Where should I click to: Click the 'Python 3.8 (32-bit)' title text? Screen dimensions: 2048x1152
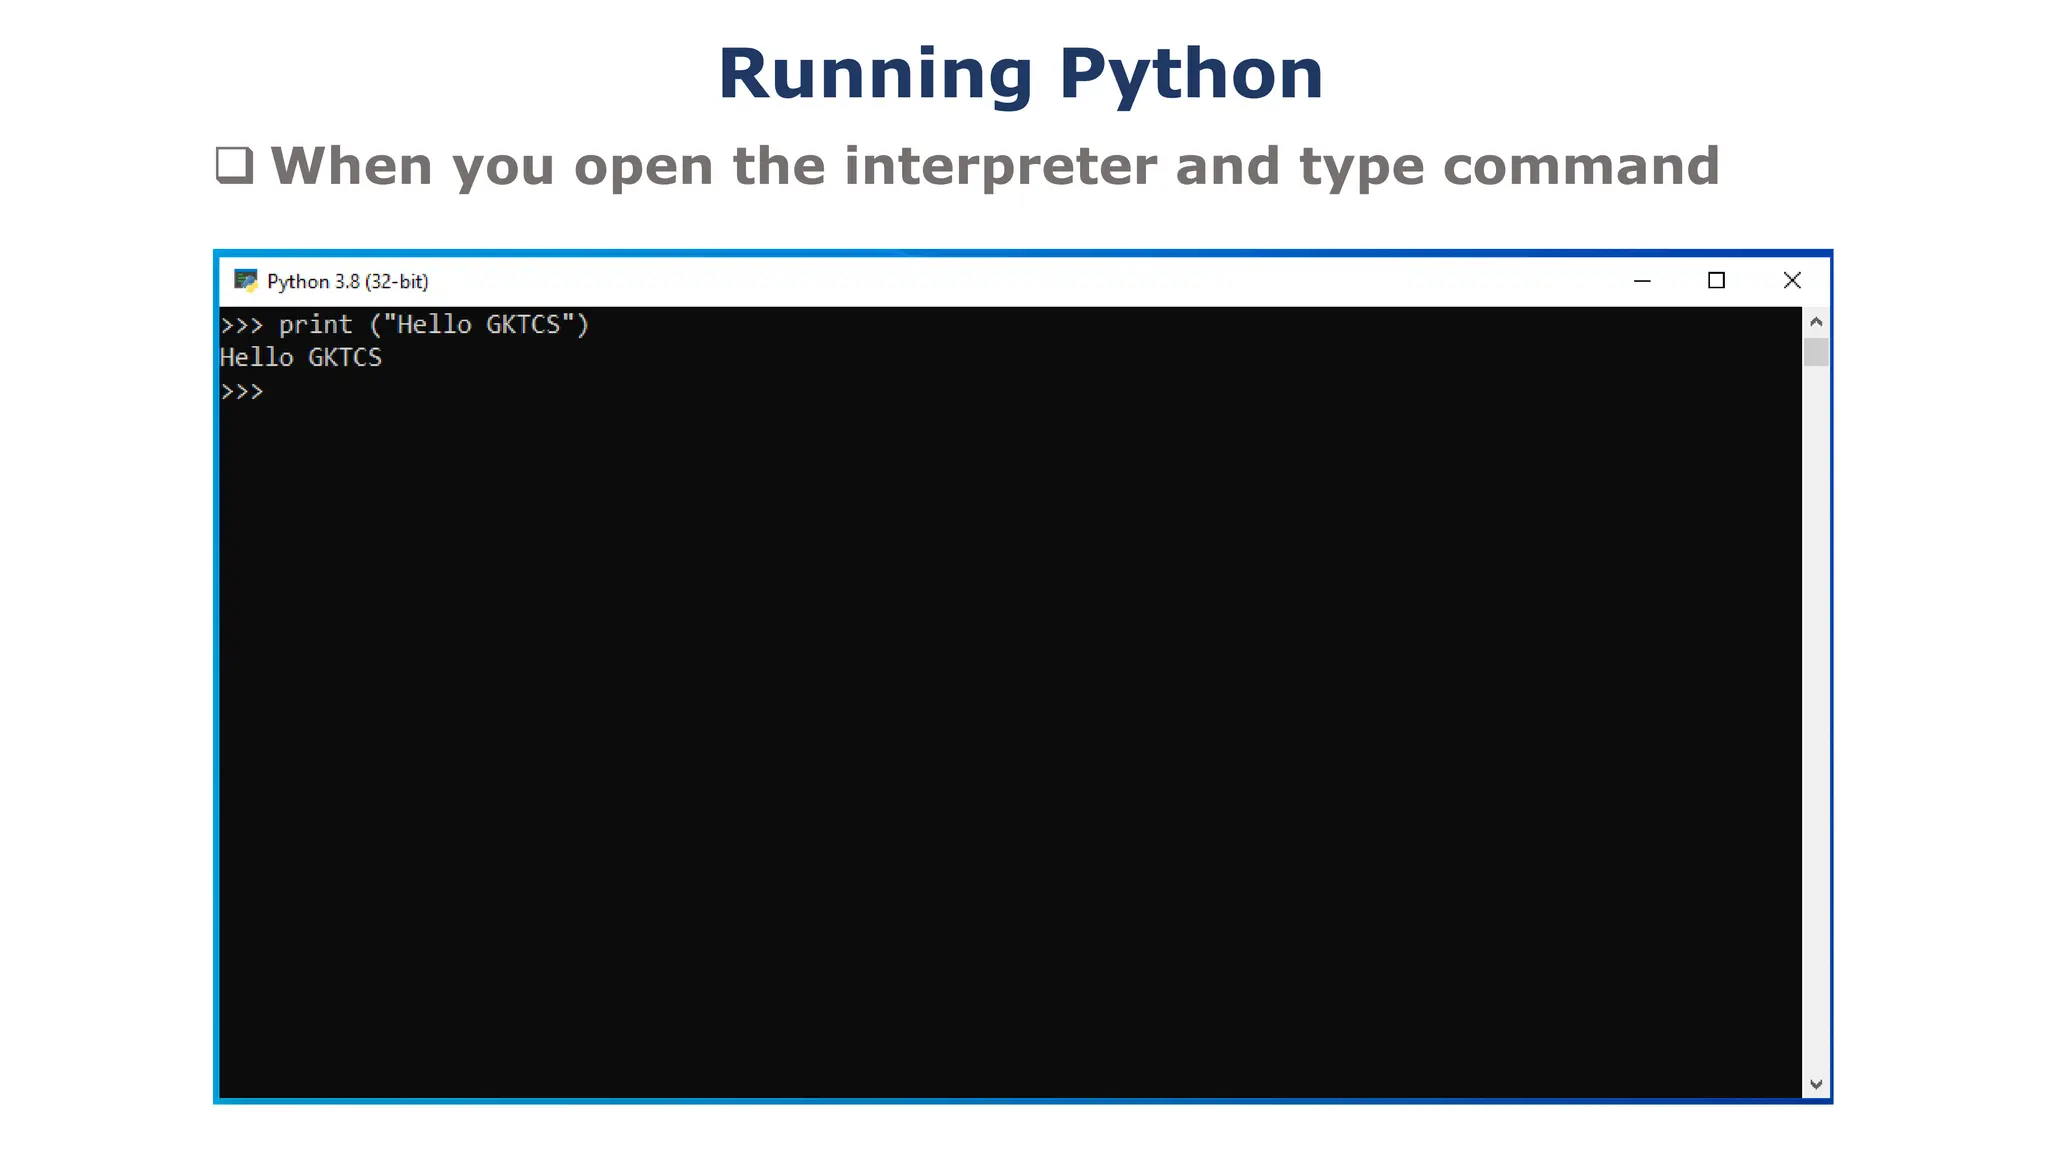[x=347, y=282]
